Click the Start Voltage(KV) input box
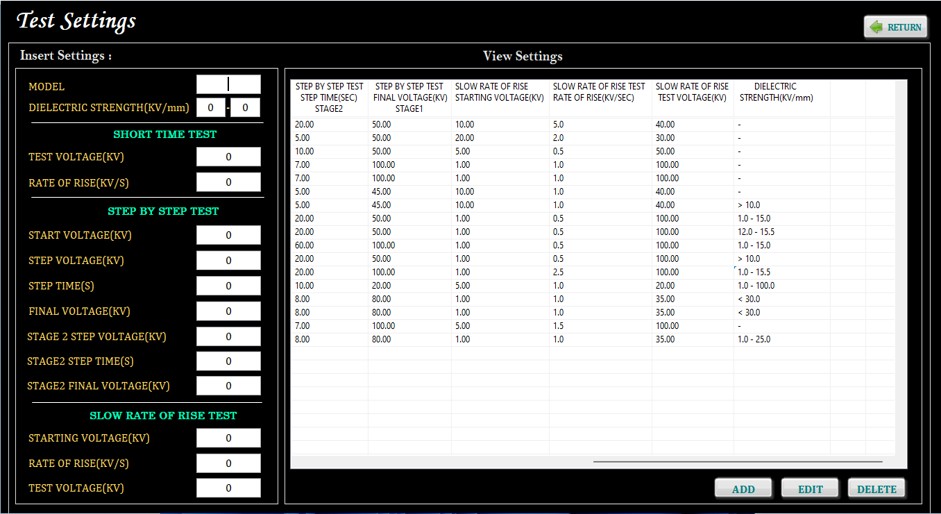This screenshot has width=941, height=514. [x=228, y=235]
